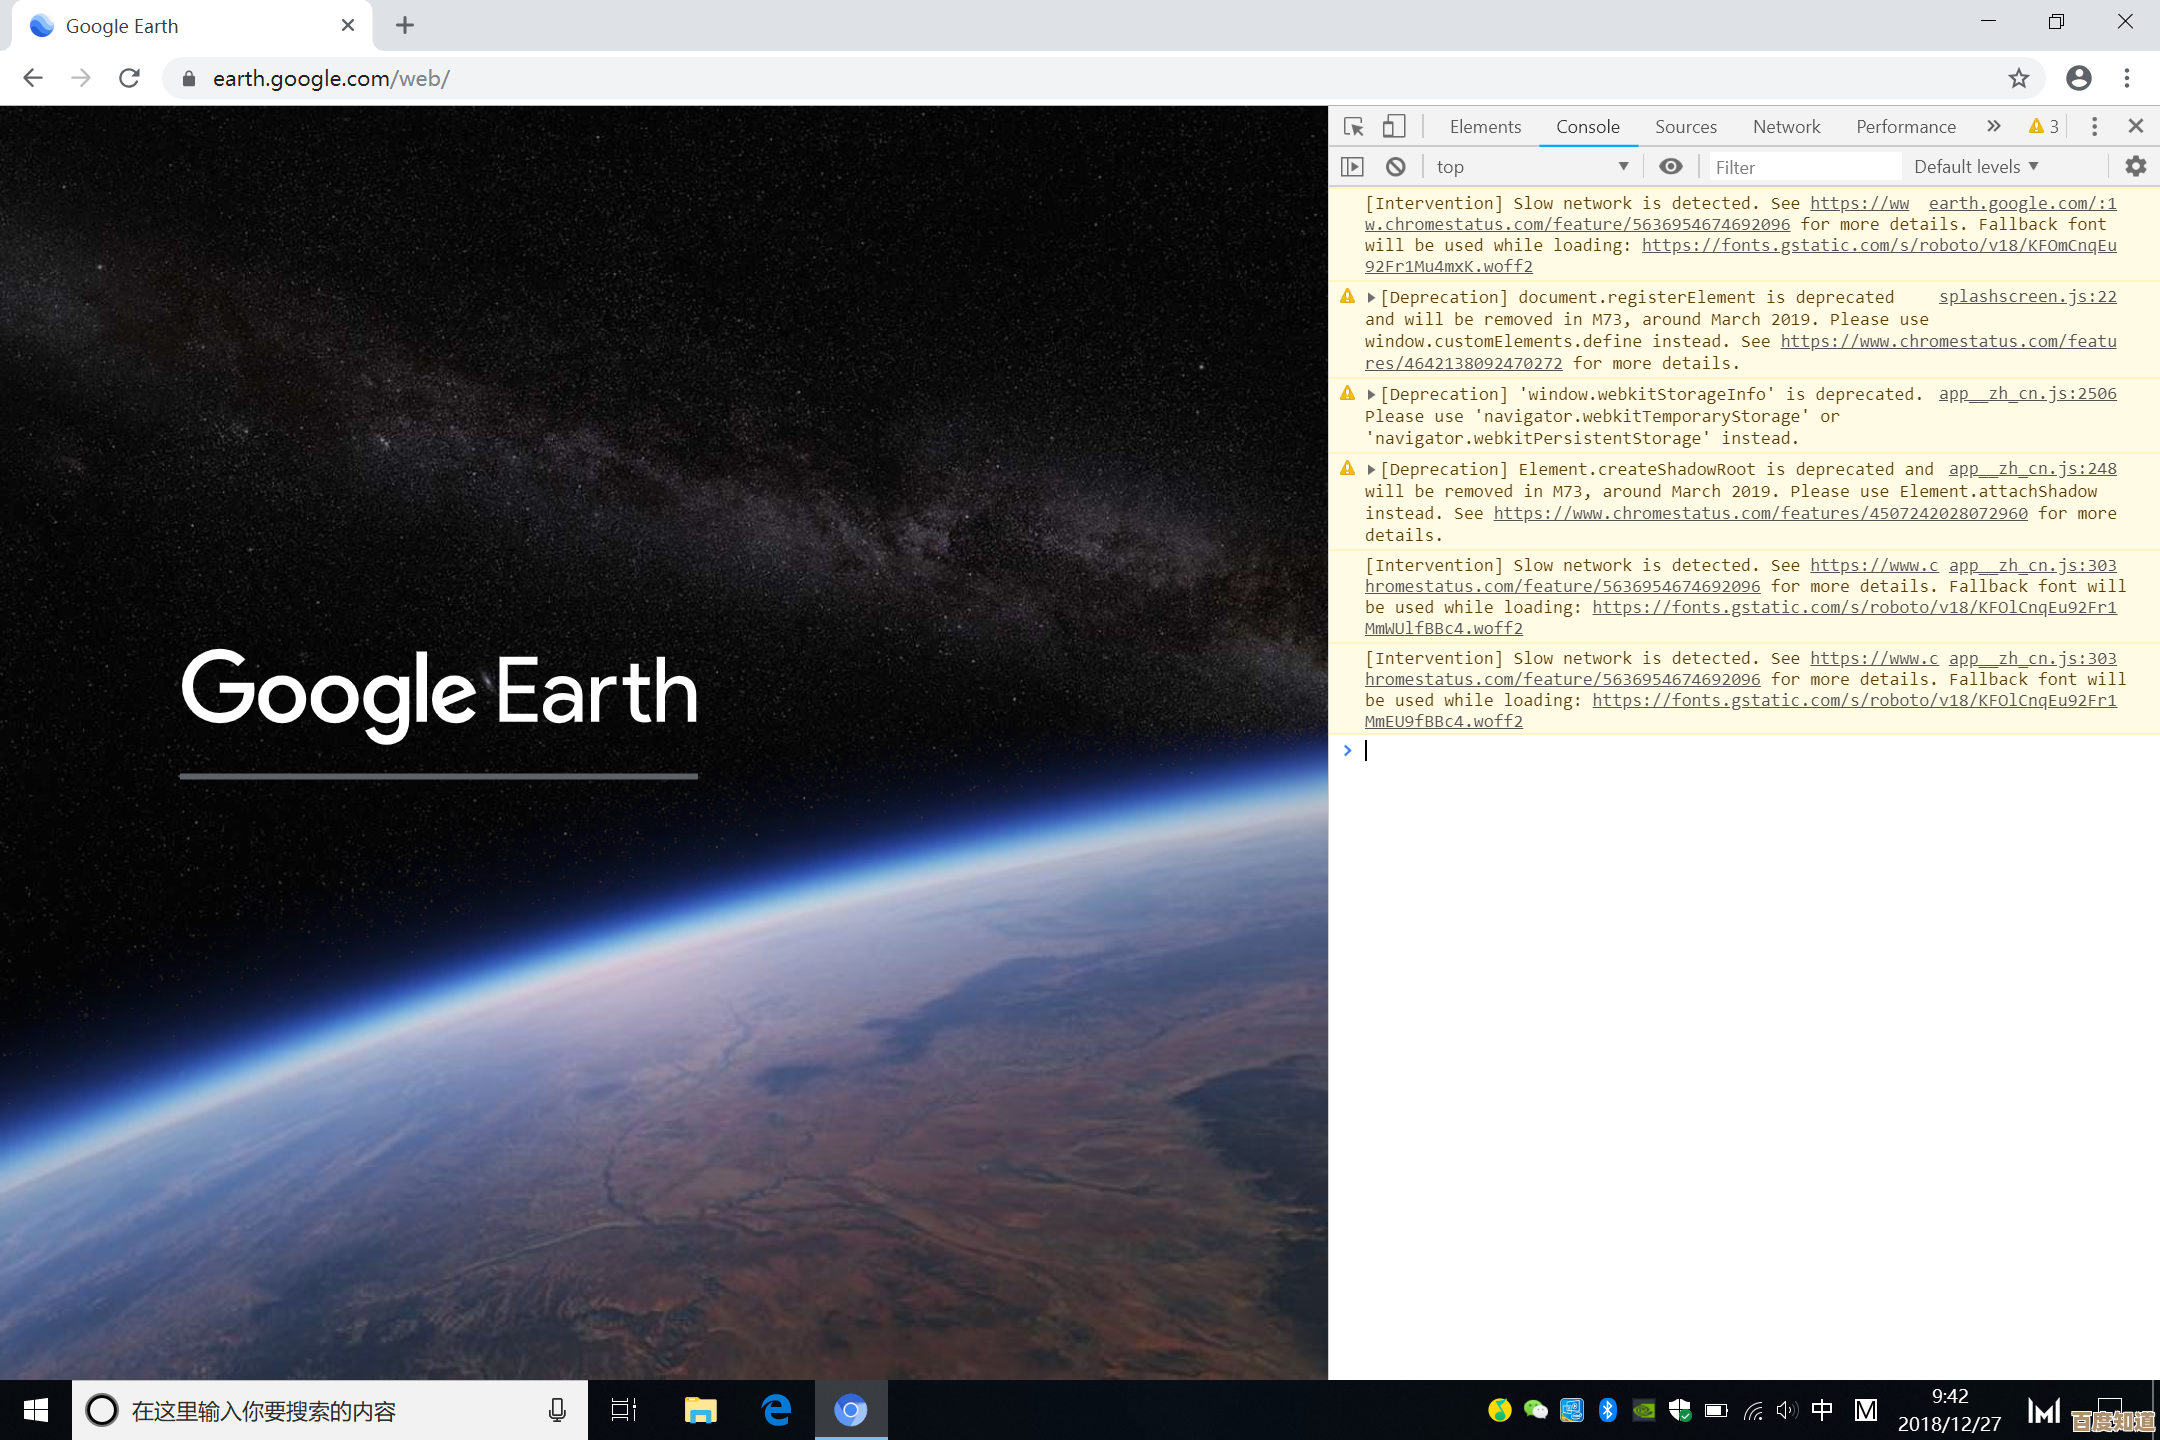
Task: Click the warnings count badge
Action: click(x=2044, y=127)
